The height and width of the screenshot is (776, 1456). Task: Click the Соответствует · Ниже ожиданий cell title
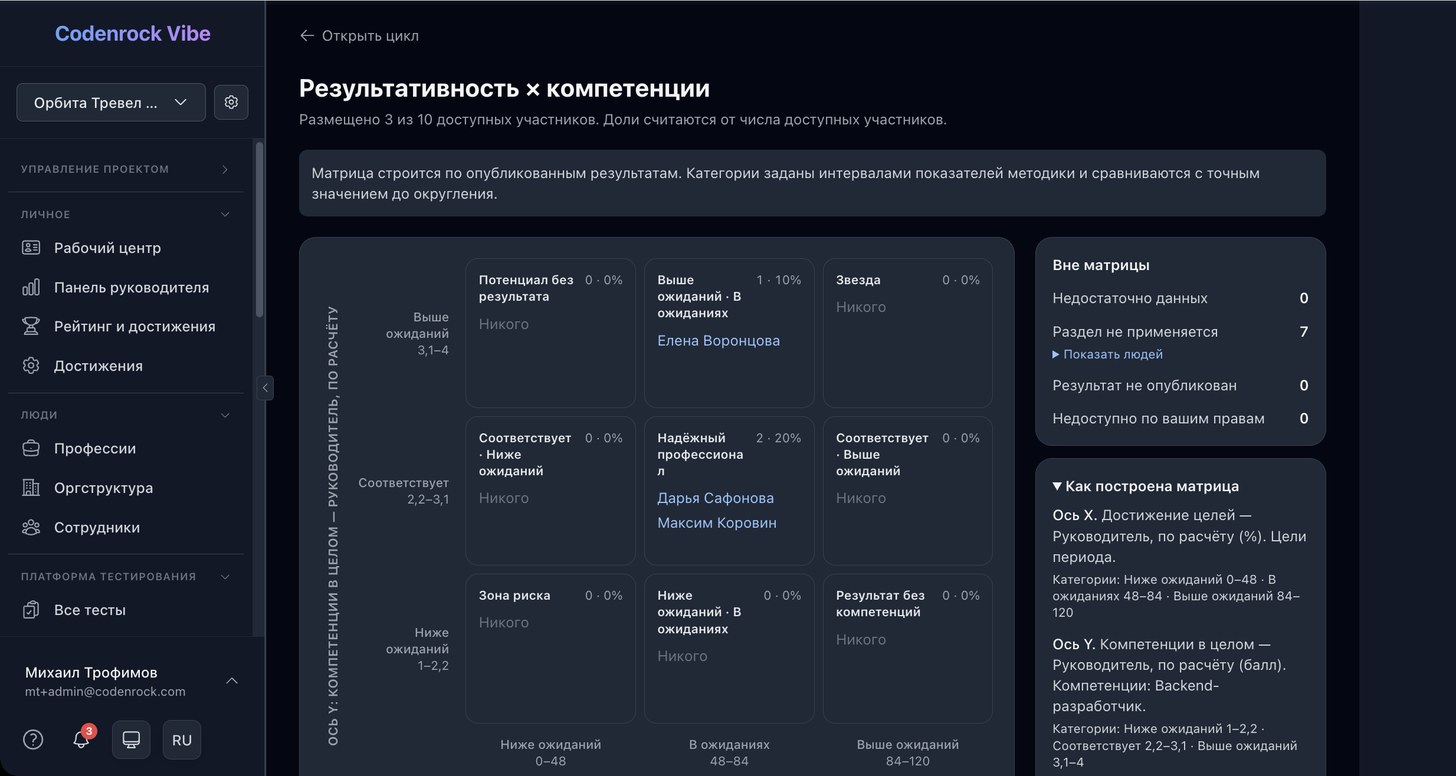tap(525, 454)
